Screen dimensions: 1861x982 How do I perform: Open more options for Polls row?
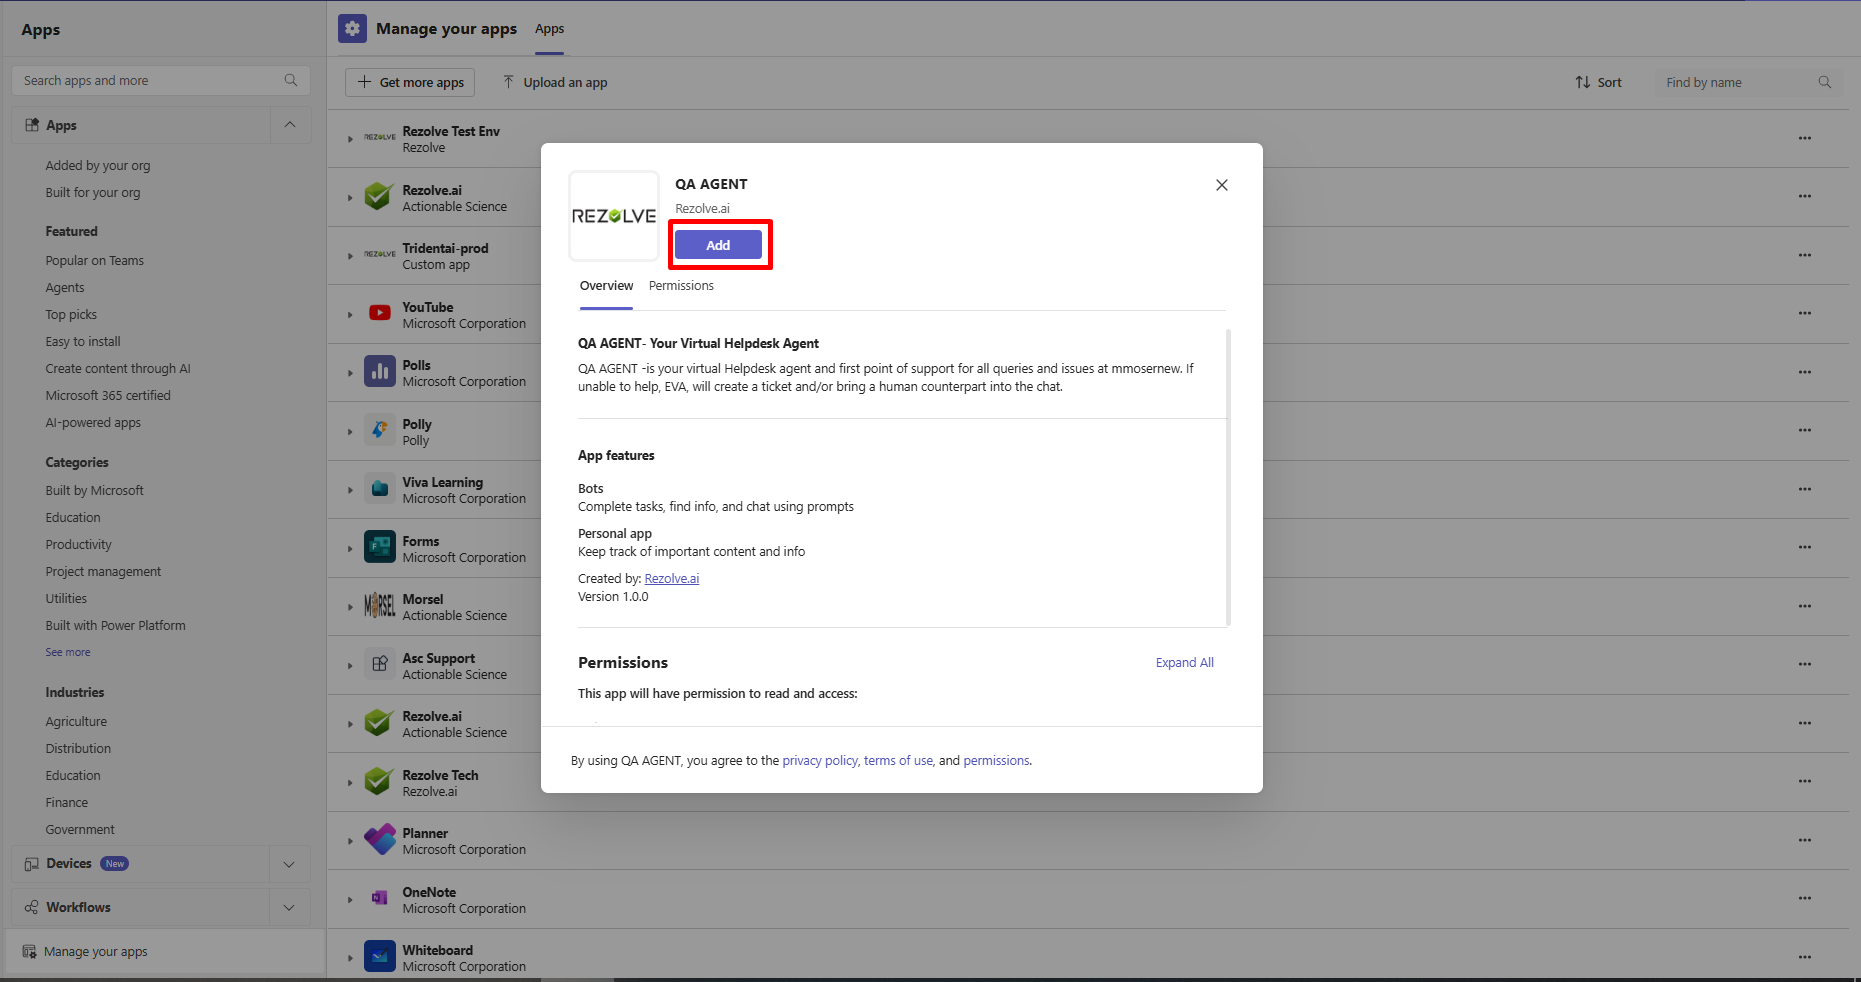(x=1804, y=372)
